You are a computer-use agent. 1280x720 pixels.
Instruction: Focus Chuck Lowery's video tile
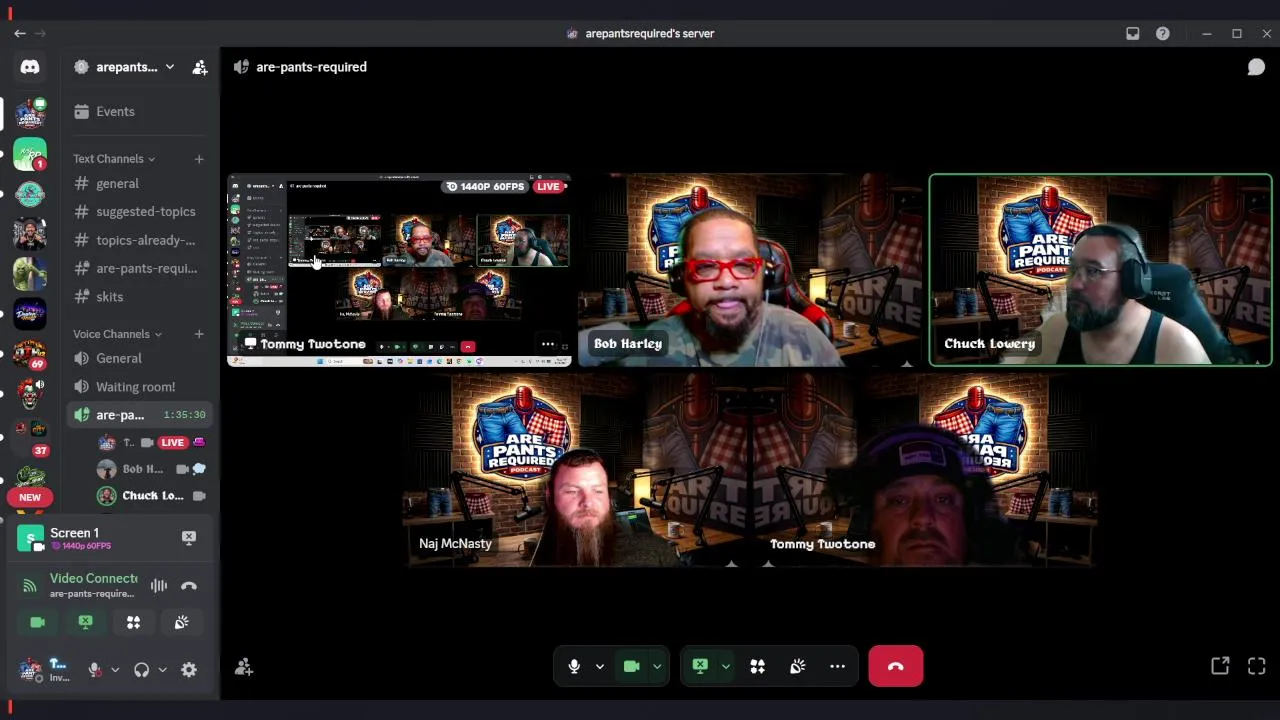click(x=1100, y=270)
